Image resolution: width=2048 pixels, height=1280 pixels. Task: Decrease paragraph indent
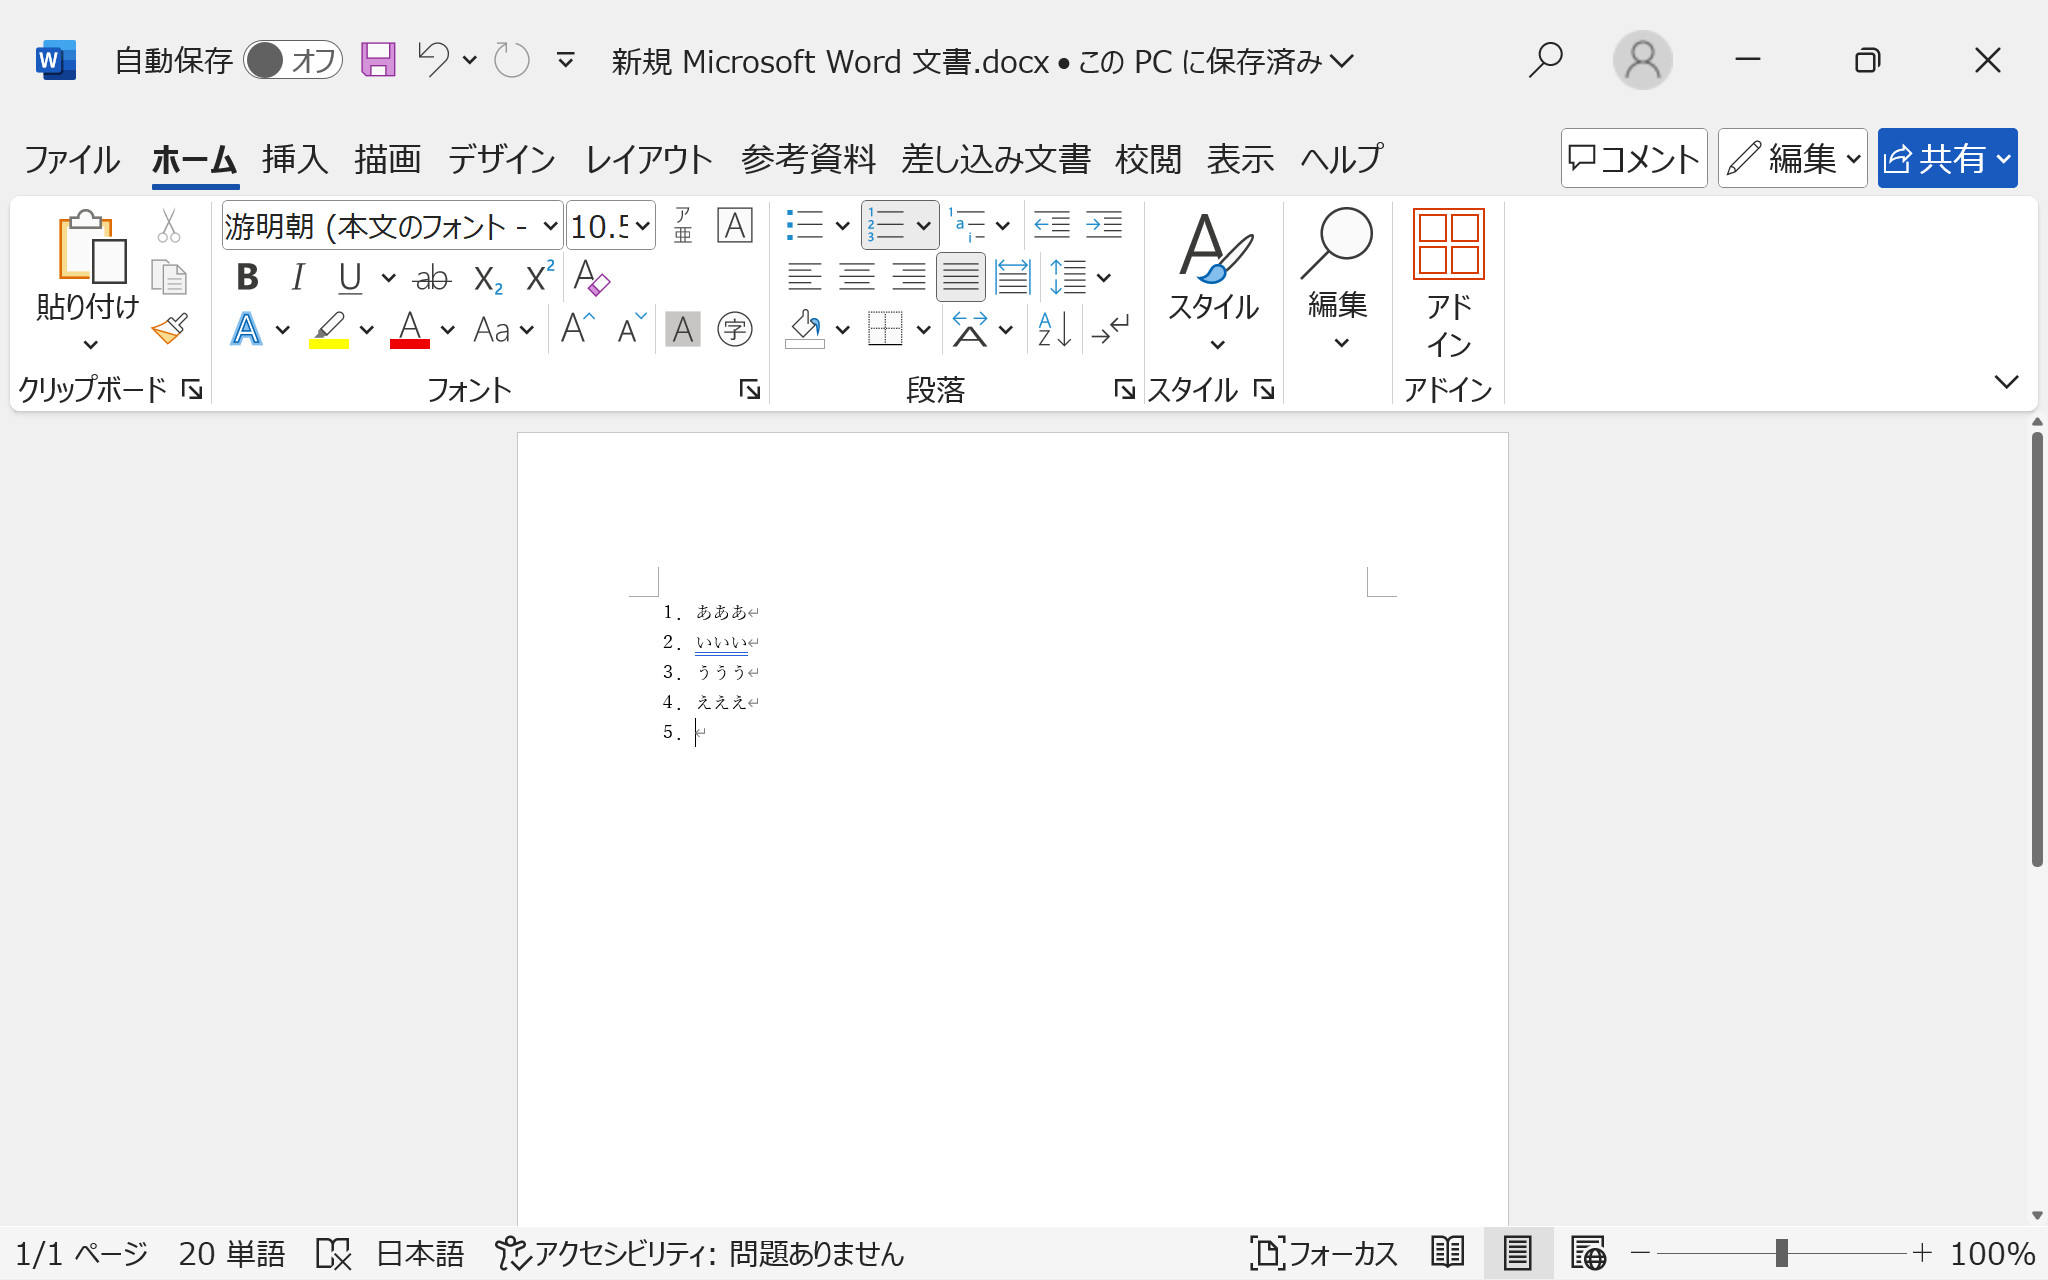click(x=1052, y=226)
